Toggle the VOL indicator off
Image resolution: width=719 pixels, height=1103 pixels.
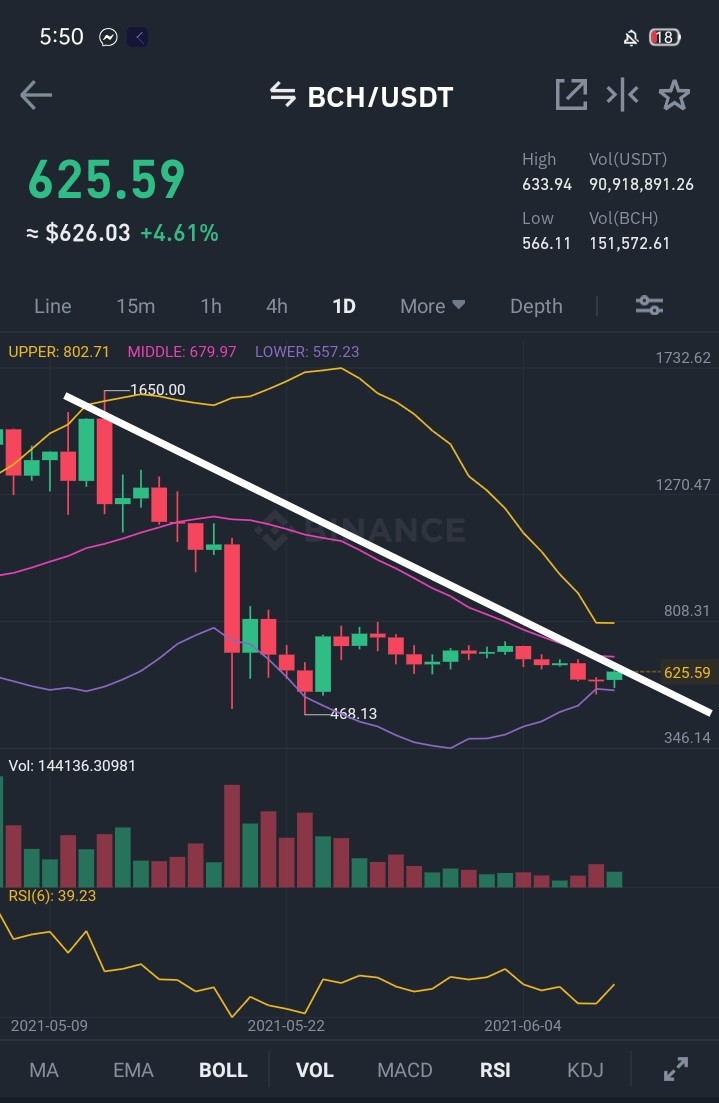click(x=314, y=1070)
